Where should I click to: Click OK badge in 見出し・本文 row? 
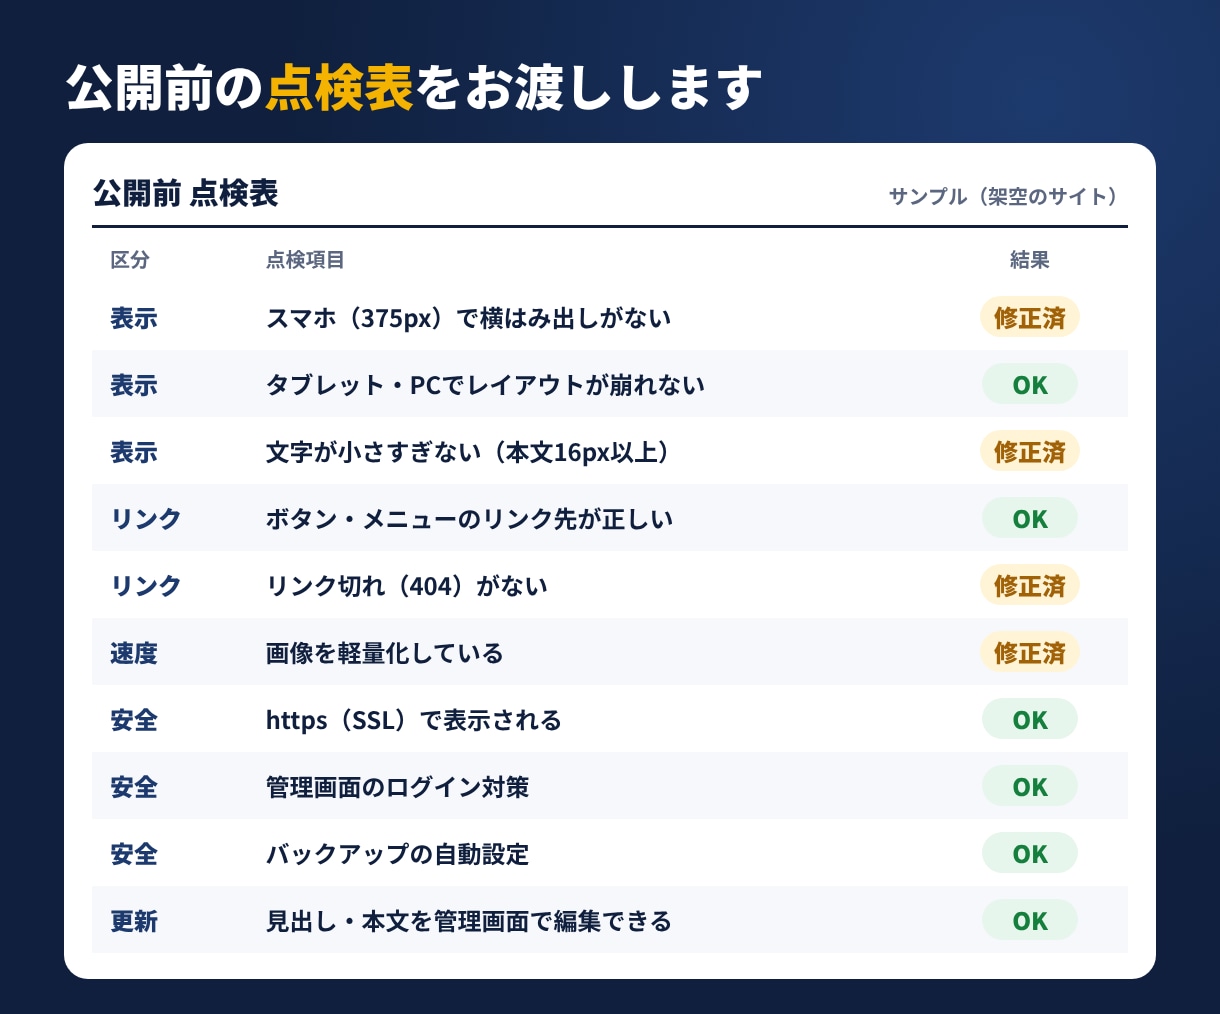[x=1029, y=921]
